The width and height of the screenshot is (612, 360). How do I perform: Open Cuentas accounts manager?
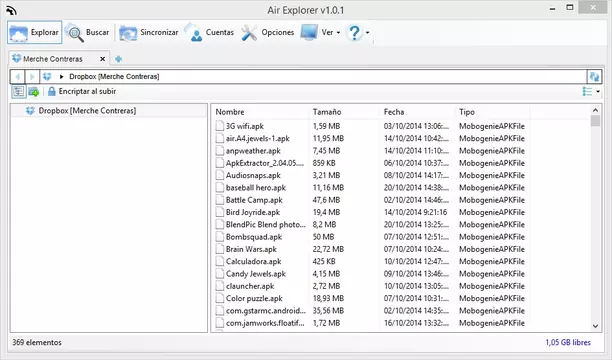click(x=210, y=32)
